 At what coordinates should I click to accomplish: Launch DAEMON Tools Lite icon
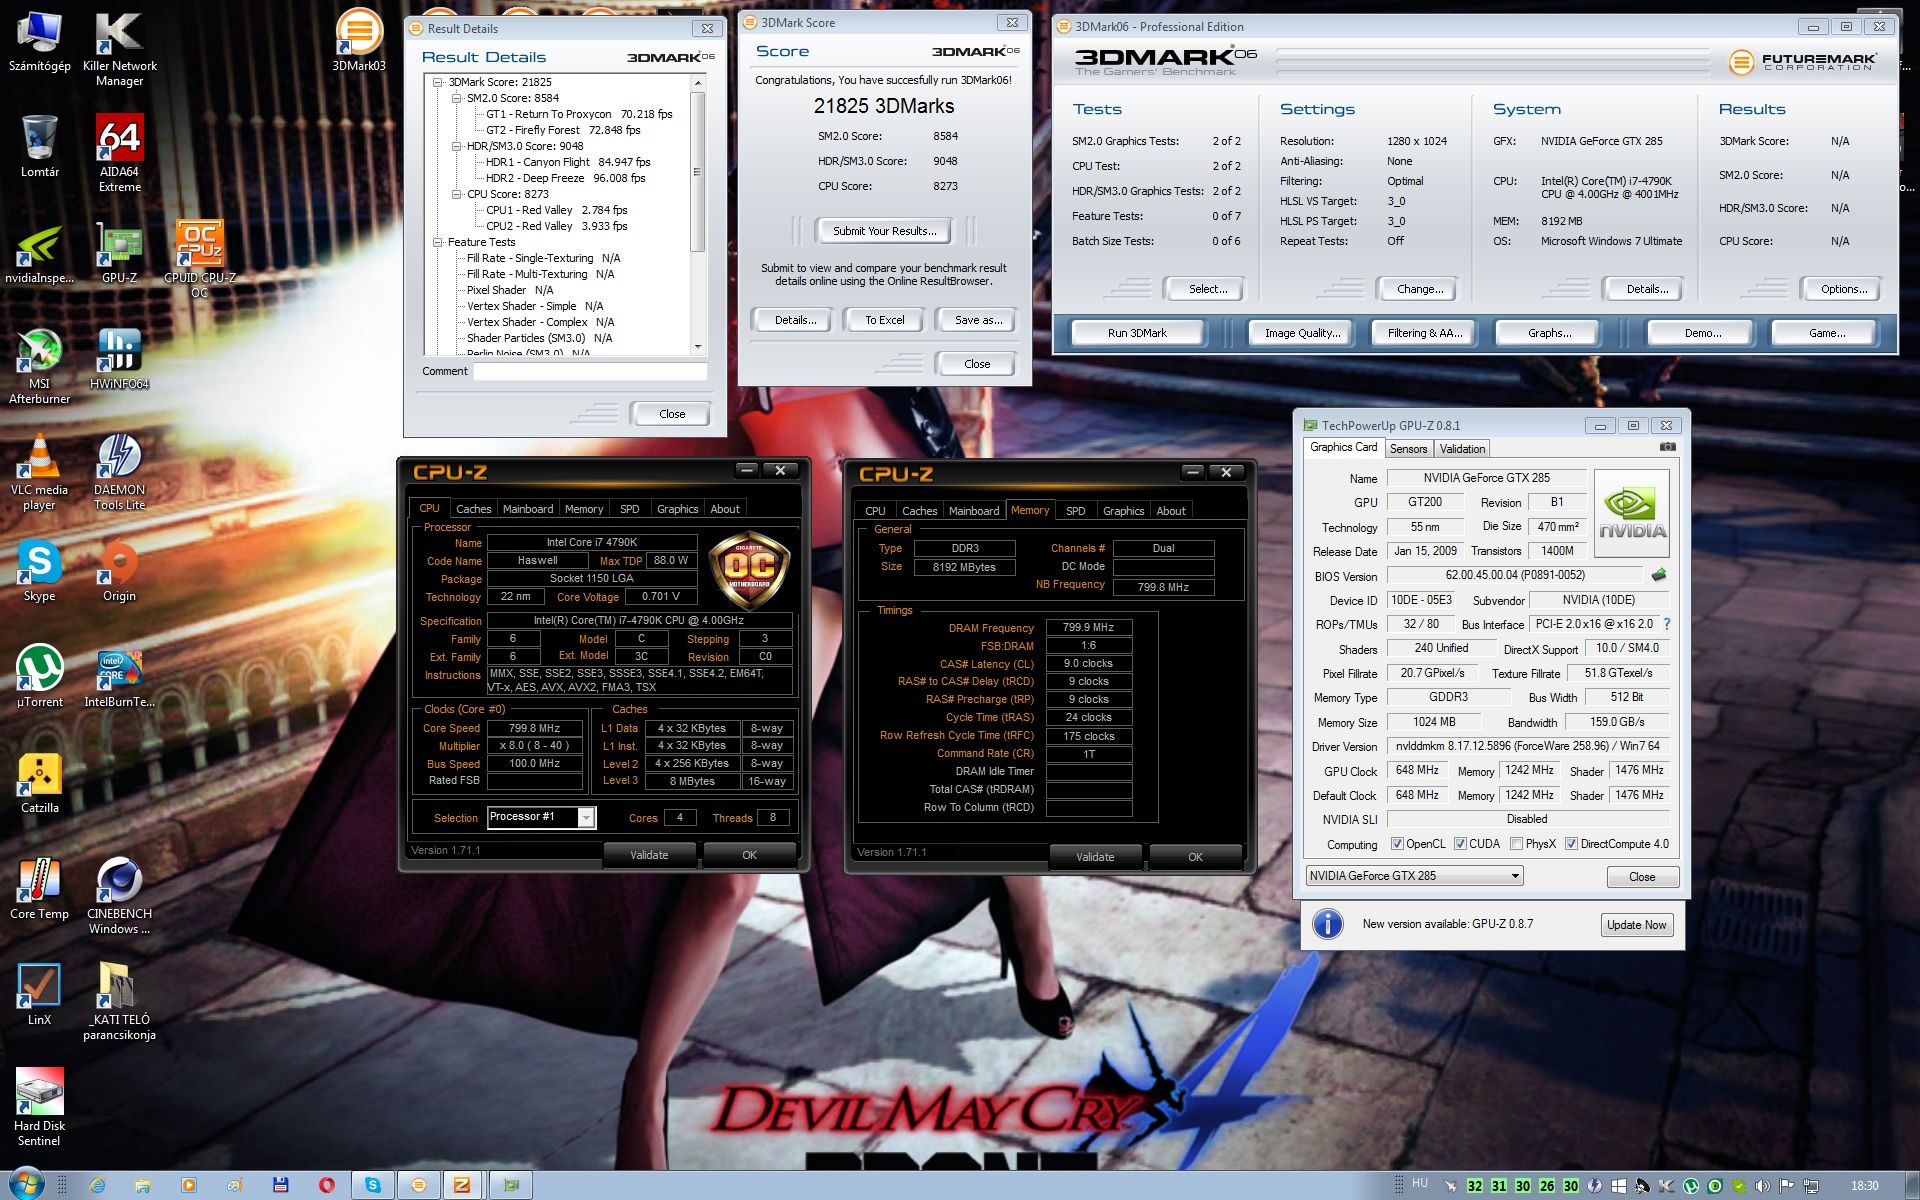[119, 472]
